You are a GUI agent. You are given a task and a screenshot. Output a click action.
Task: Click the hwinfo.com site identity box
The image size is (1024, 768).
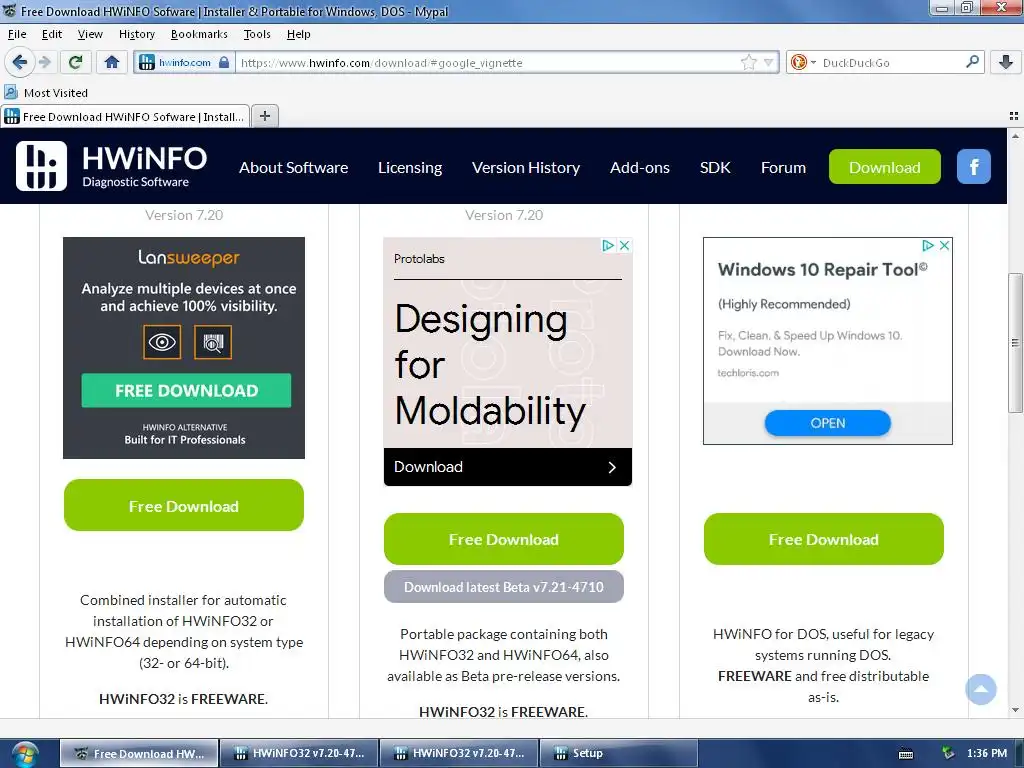click(x=185, y=63)
